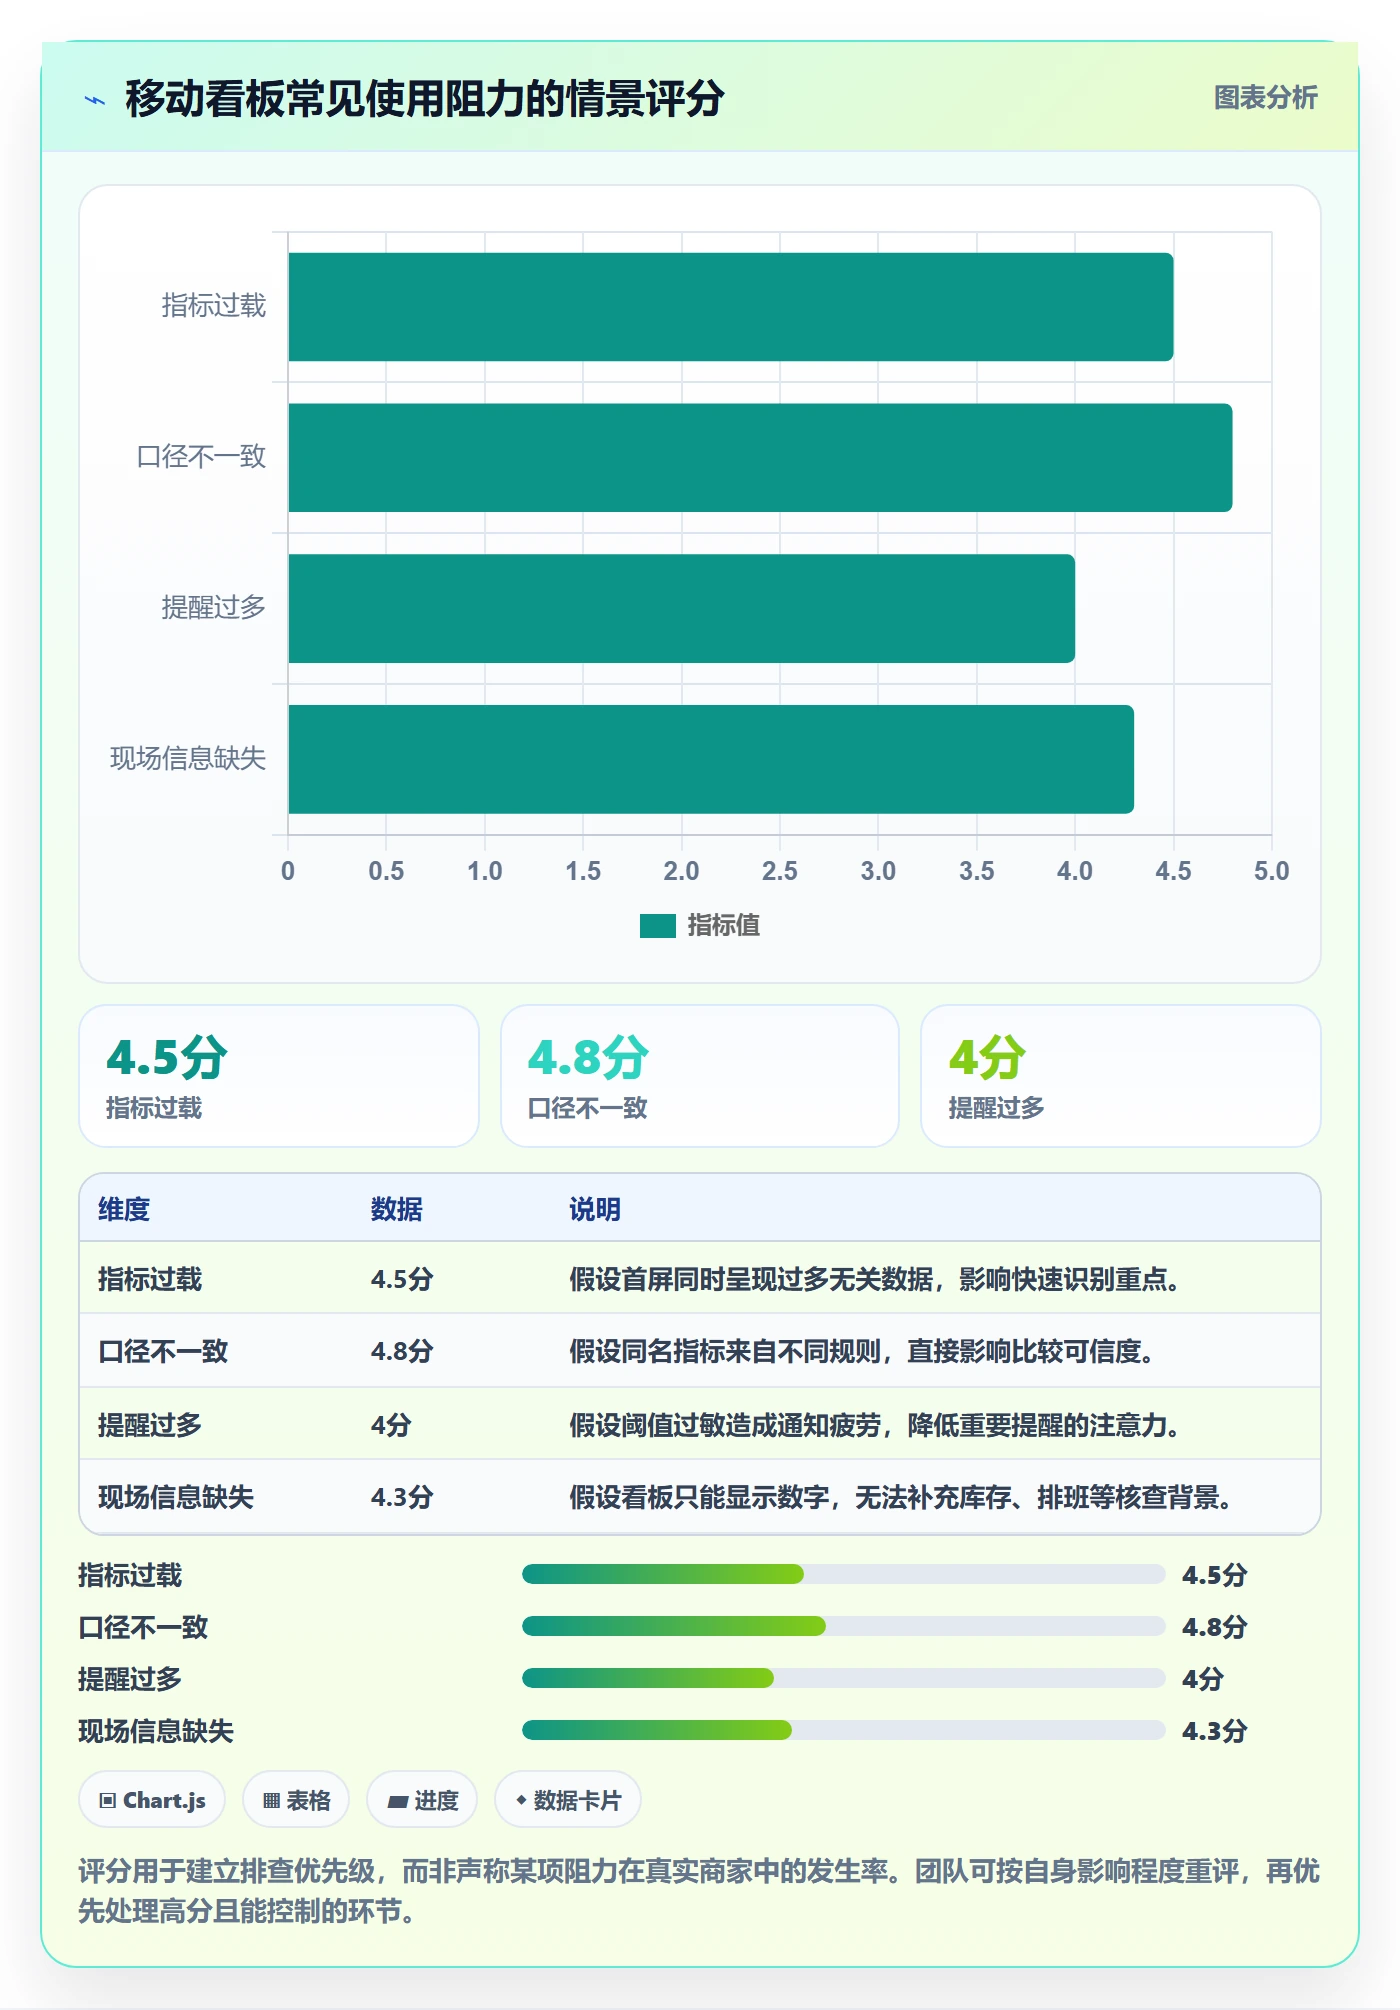Click the 指标过载 progress row label
The width and height of the screenshot is (1400, 2010).
coord(131,1576)
